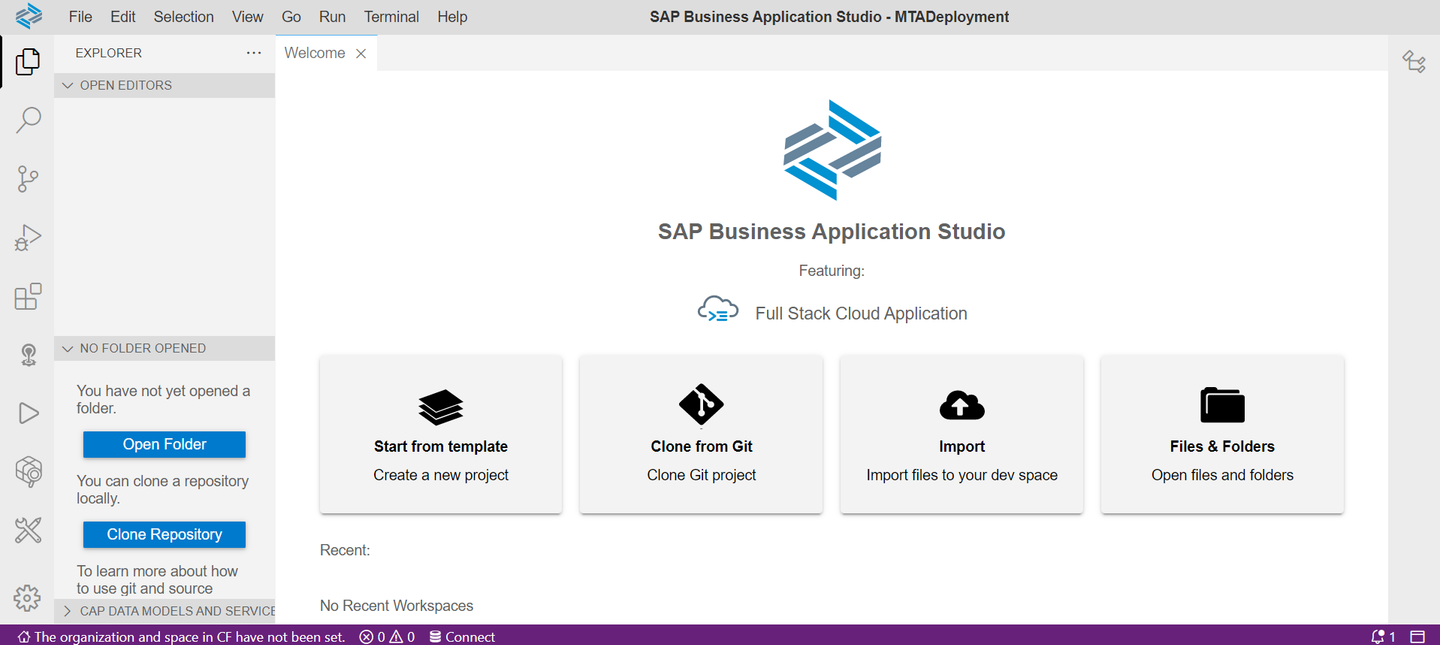Open the Search view icon
The image size is (1440, 645).
(28, 120)
